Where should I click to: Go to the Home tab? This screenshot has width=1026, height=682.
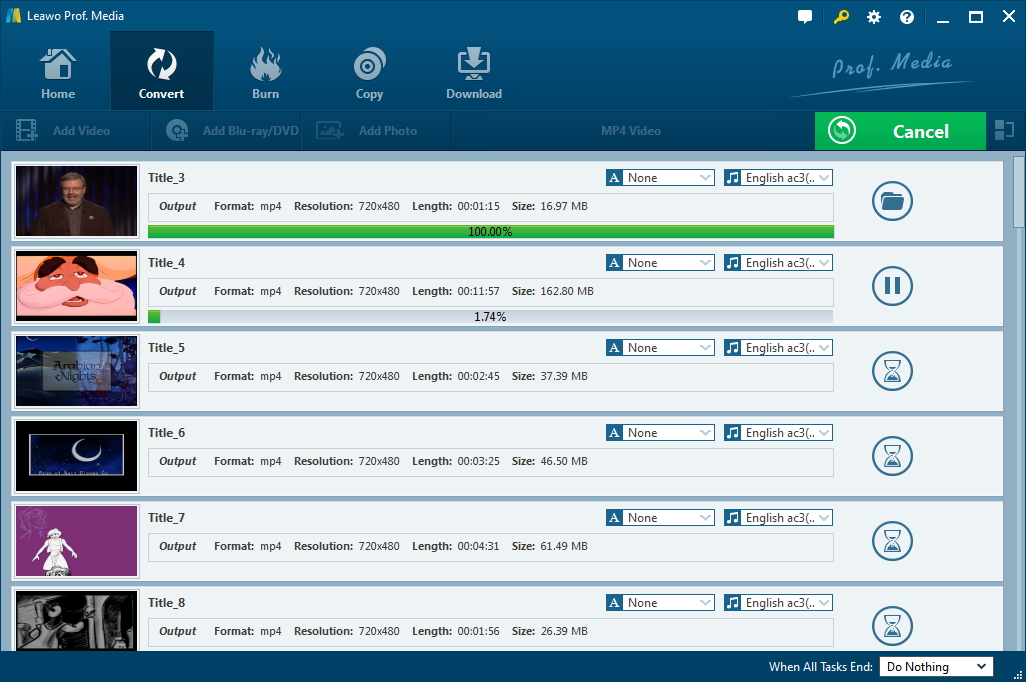point(58,73)
